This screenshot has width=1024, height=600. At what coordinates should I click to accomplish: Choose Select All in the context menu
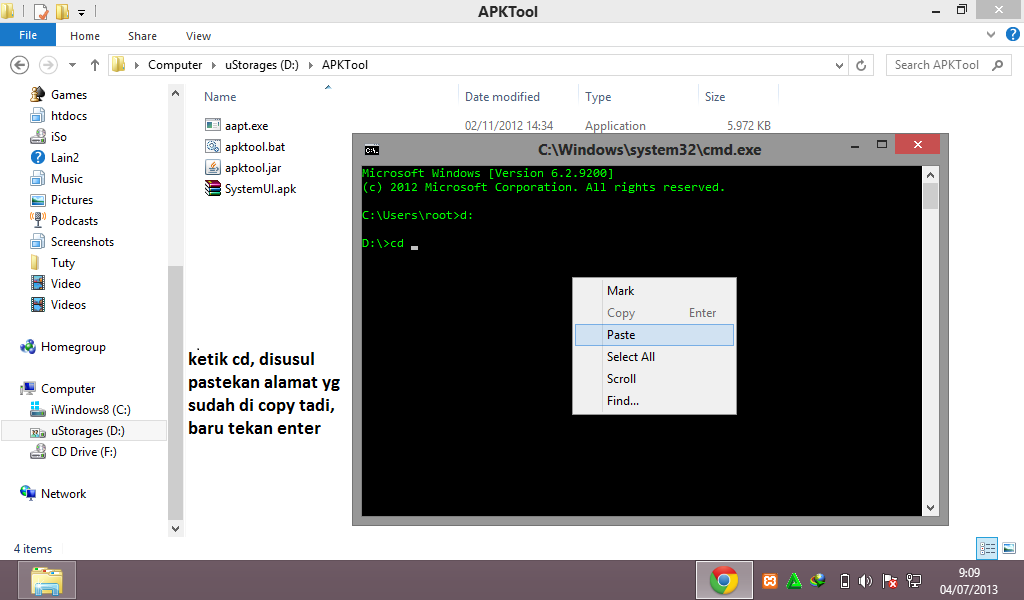(x=654, y=356)
